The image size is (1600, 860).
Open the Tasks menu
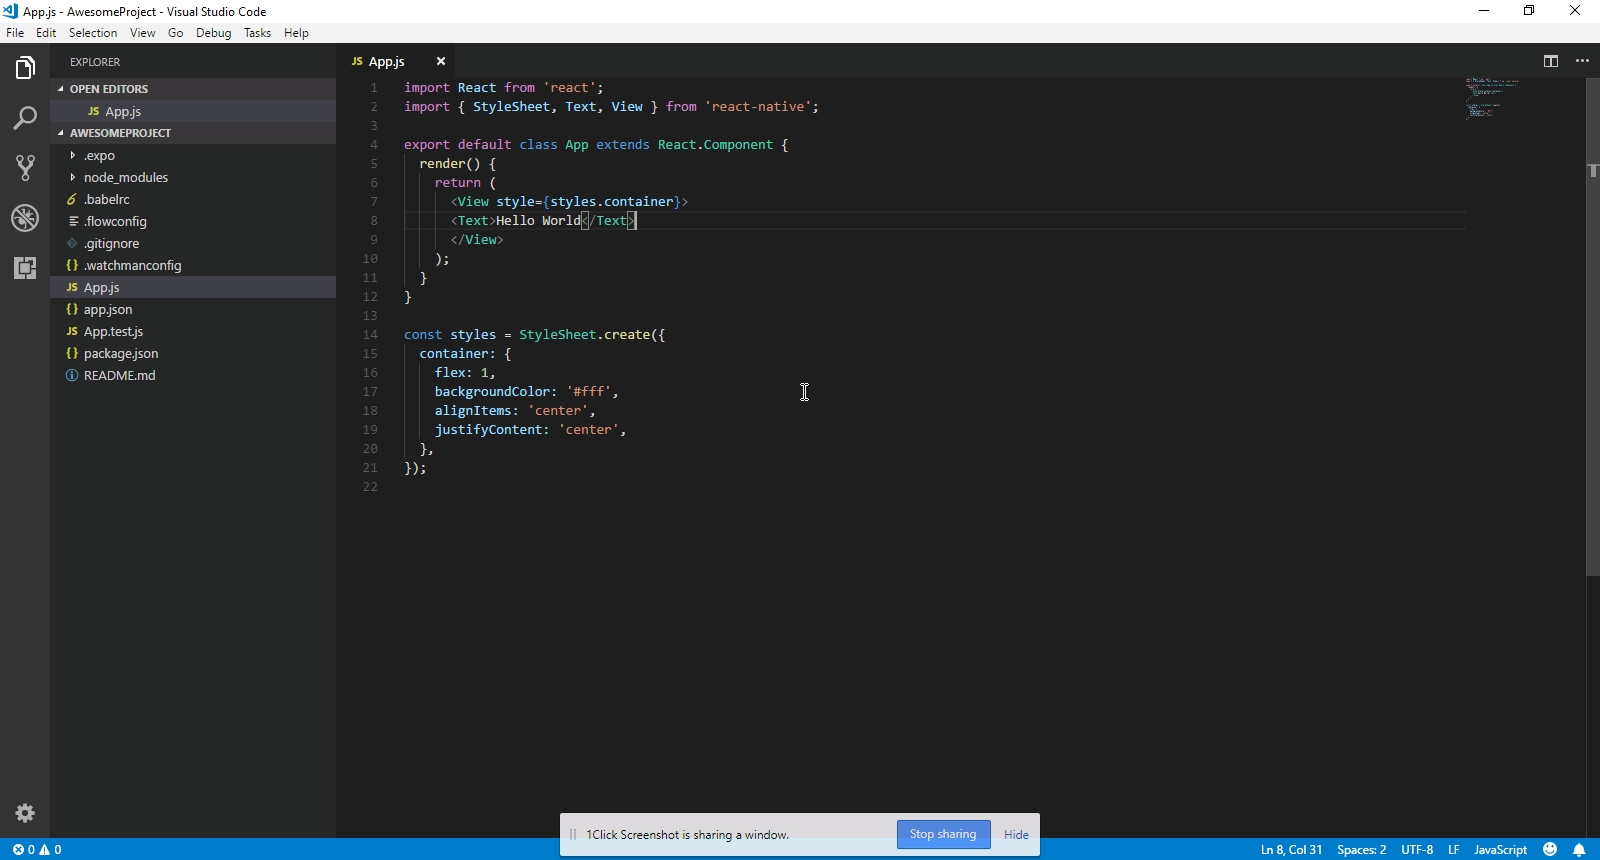[x=257, y=33]
